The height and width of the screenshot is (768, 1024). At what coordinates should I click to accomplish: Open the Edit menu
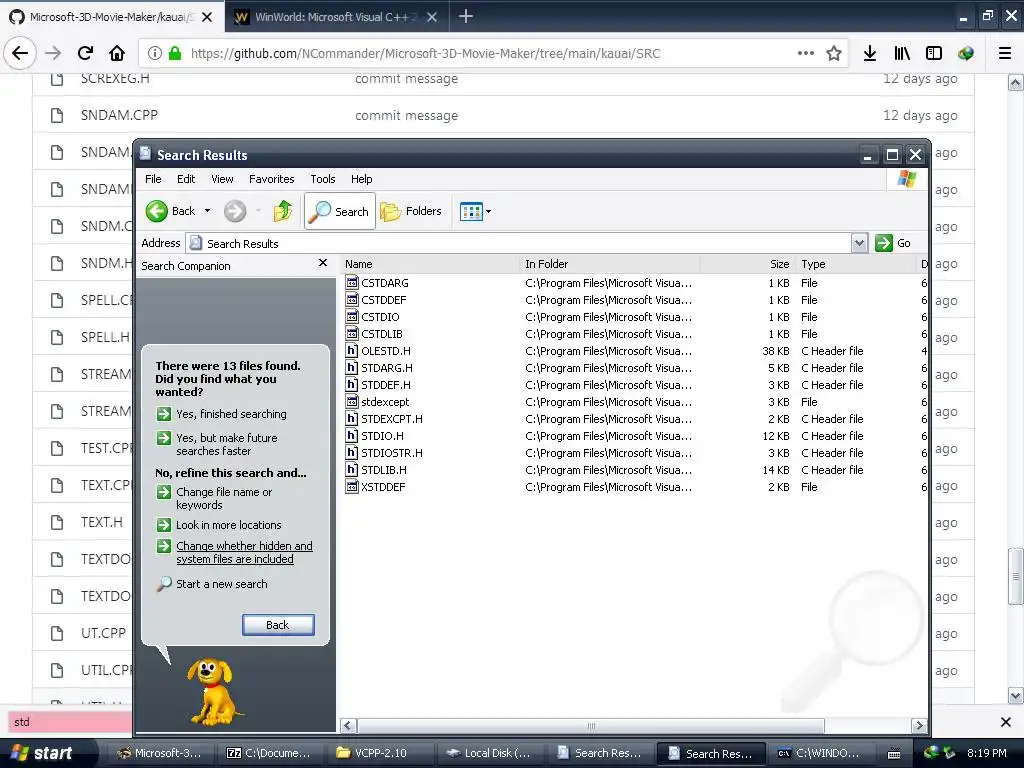[186, 179]
